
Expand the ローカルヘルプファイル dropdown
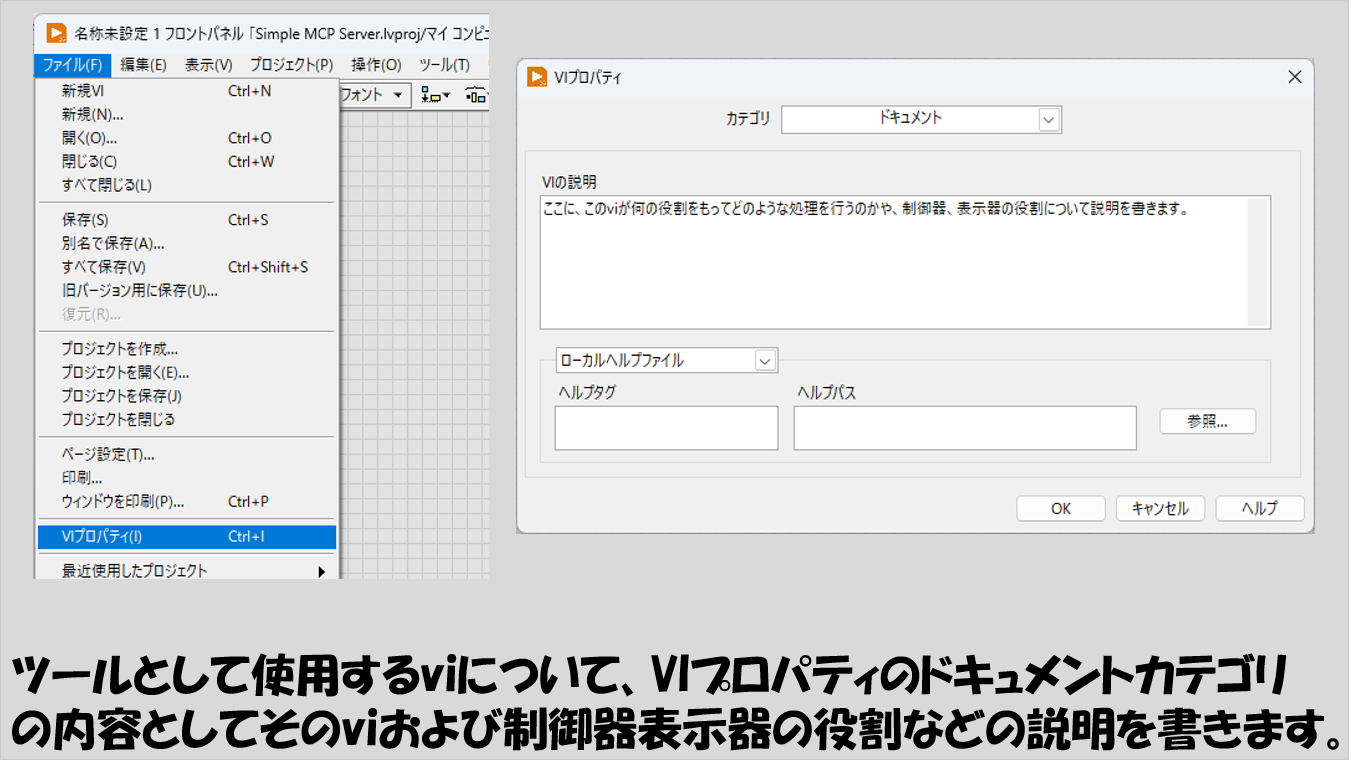point(765,360)
